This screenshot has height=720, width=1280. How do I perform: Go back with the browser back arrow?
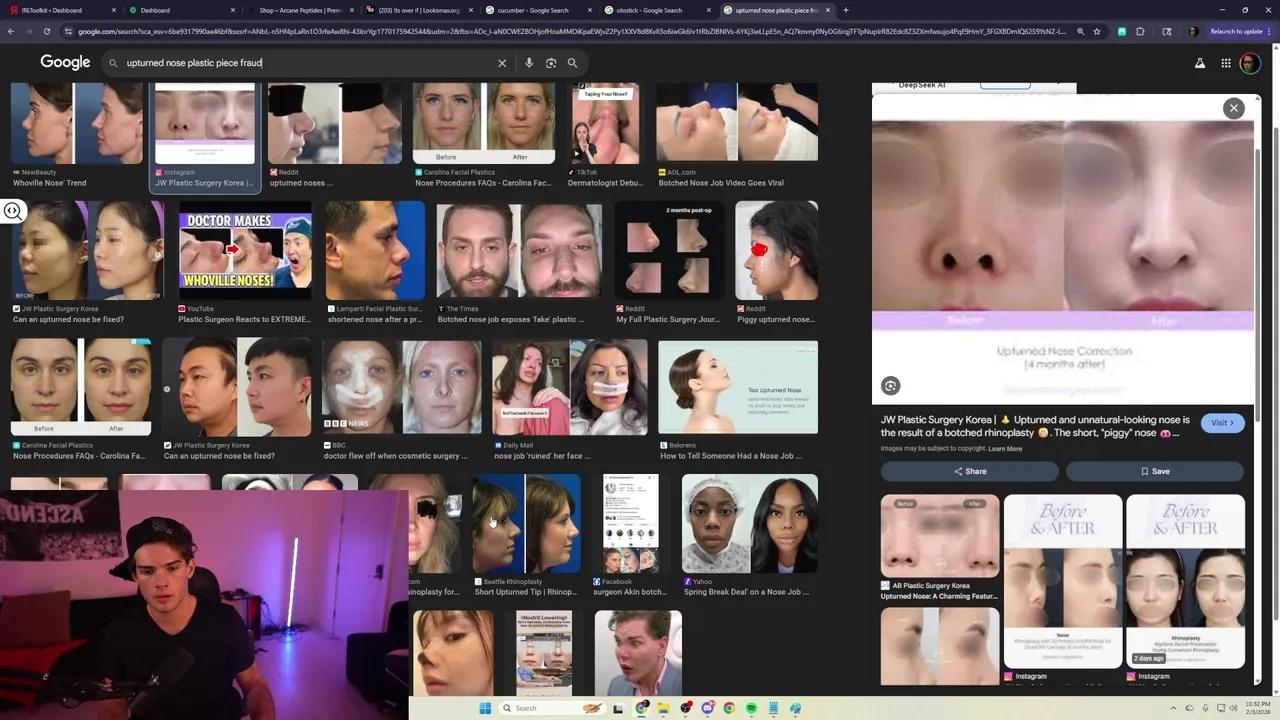pos(10,31)
